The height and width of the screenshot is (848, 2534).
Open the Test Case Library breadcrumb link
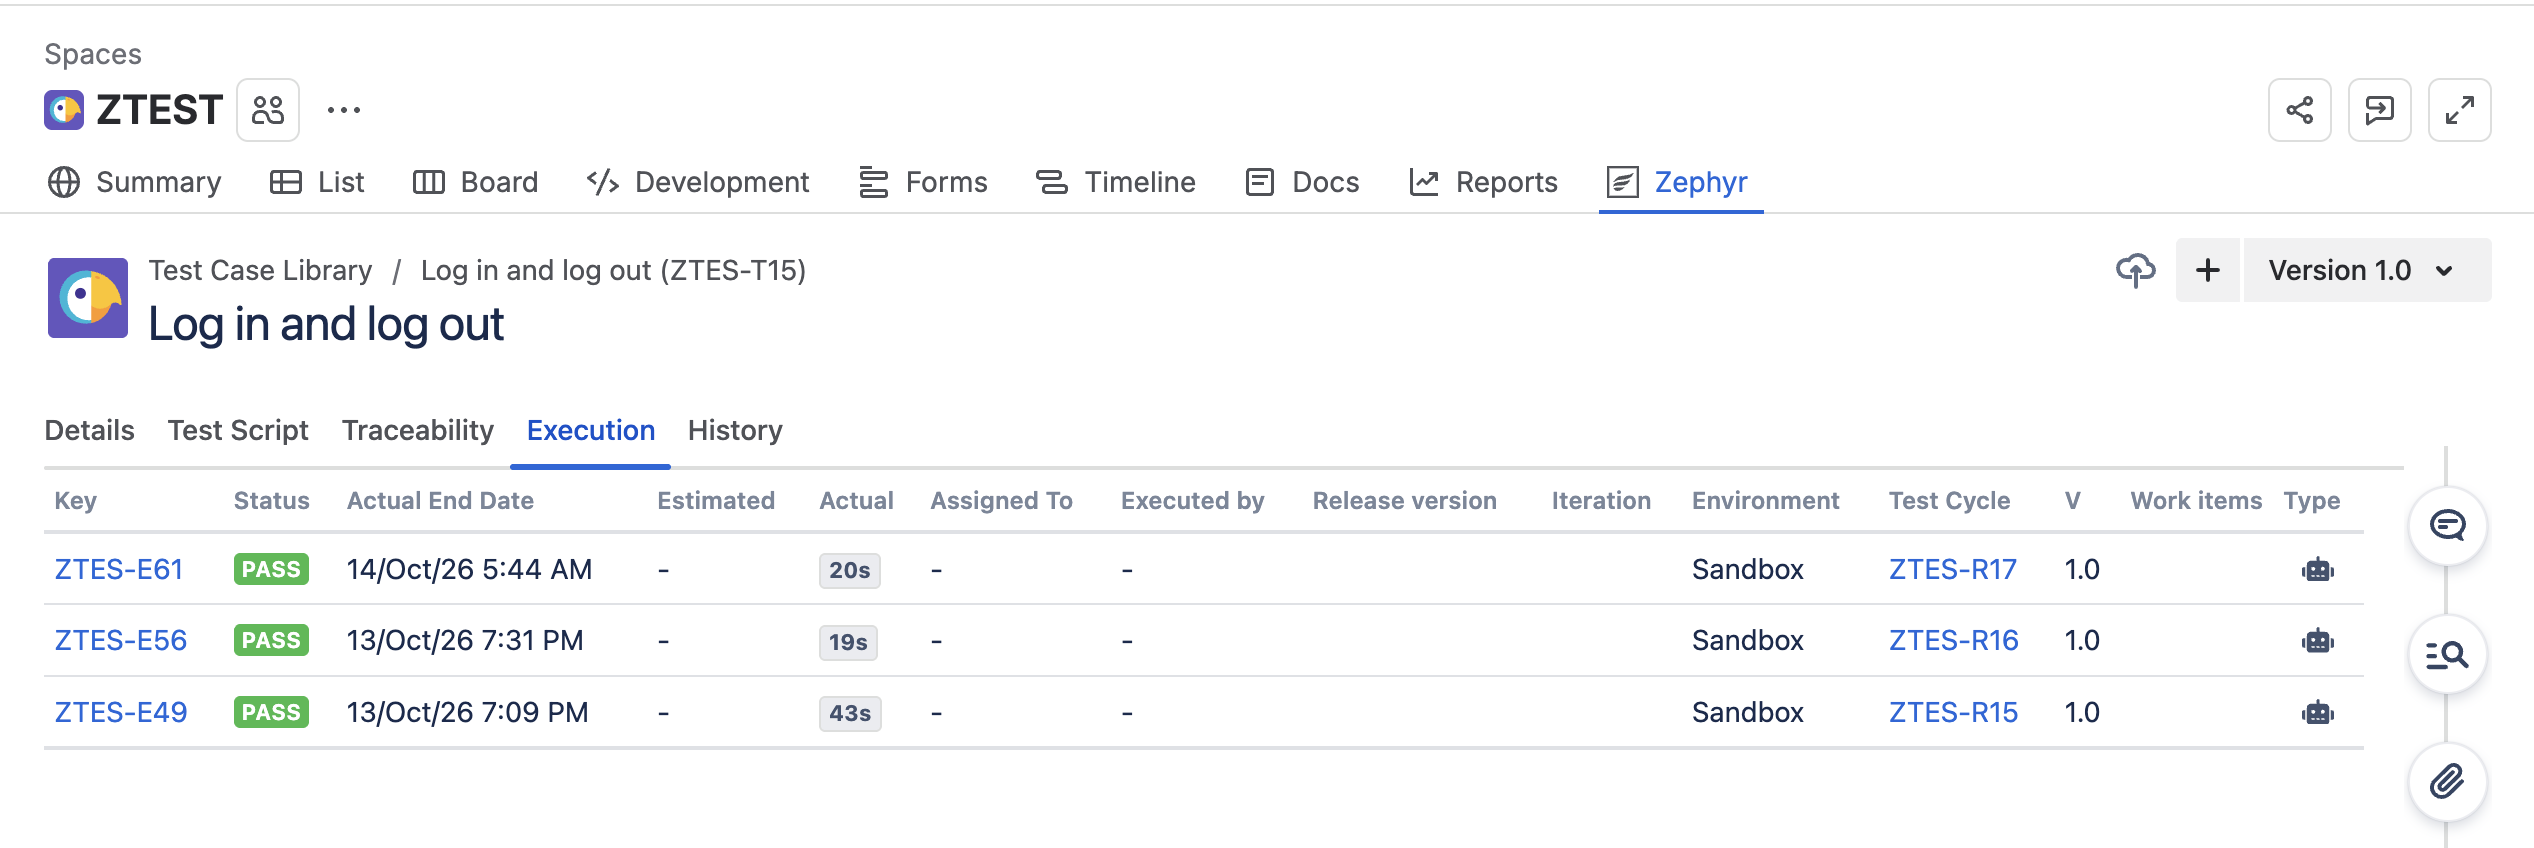click(260, 270)
